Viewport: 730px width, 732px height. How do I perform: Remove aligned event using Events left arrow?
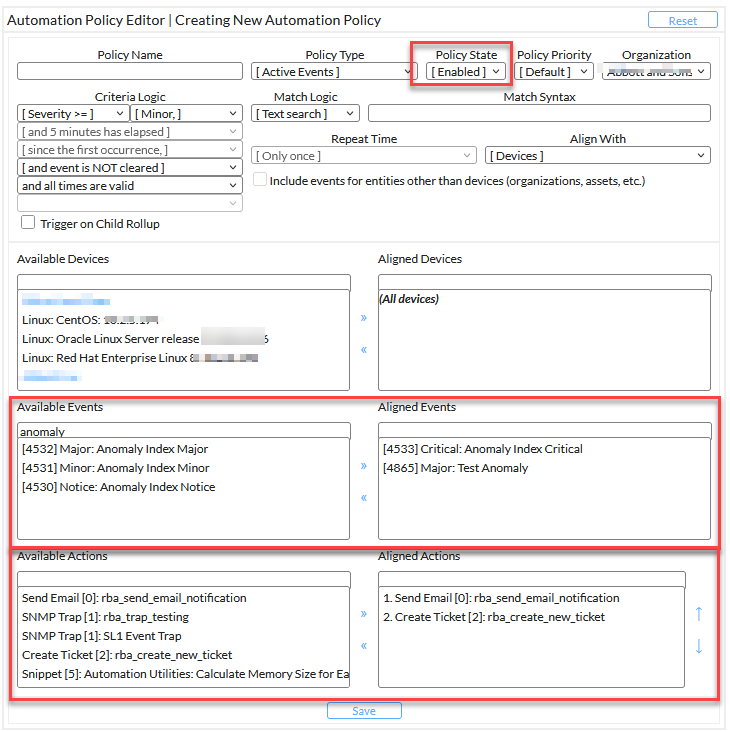[x=363, y=498]
